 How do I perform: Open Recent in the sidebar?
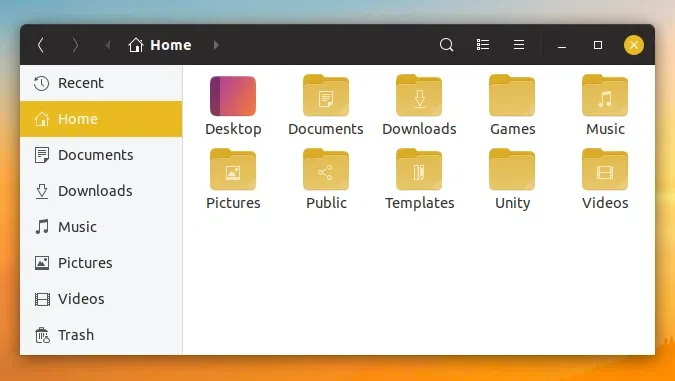coord(101,83)
